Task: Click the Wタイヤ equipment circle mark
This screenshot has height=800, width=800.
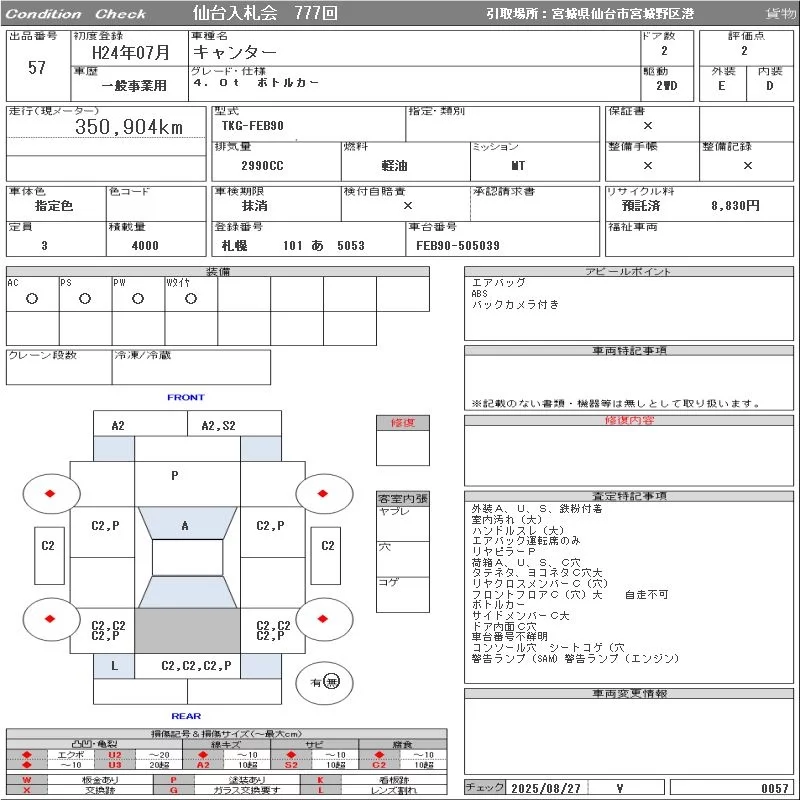Action: coord(191,299)
